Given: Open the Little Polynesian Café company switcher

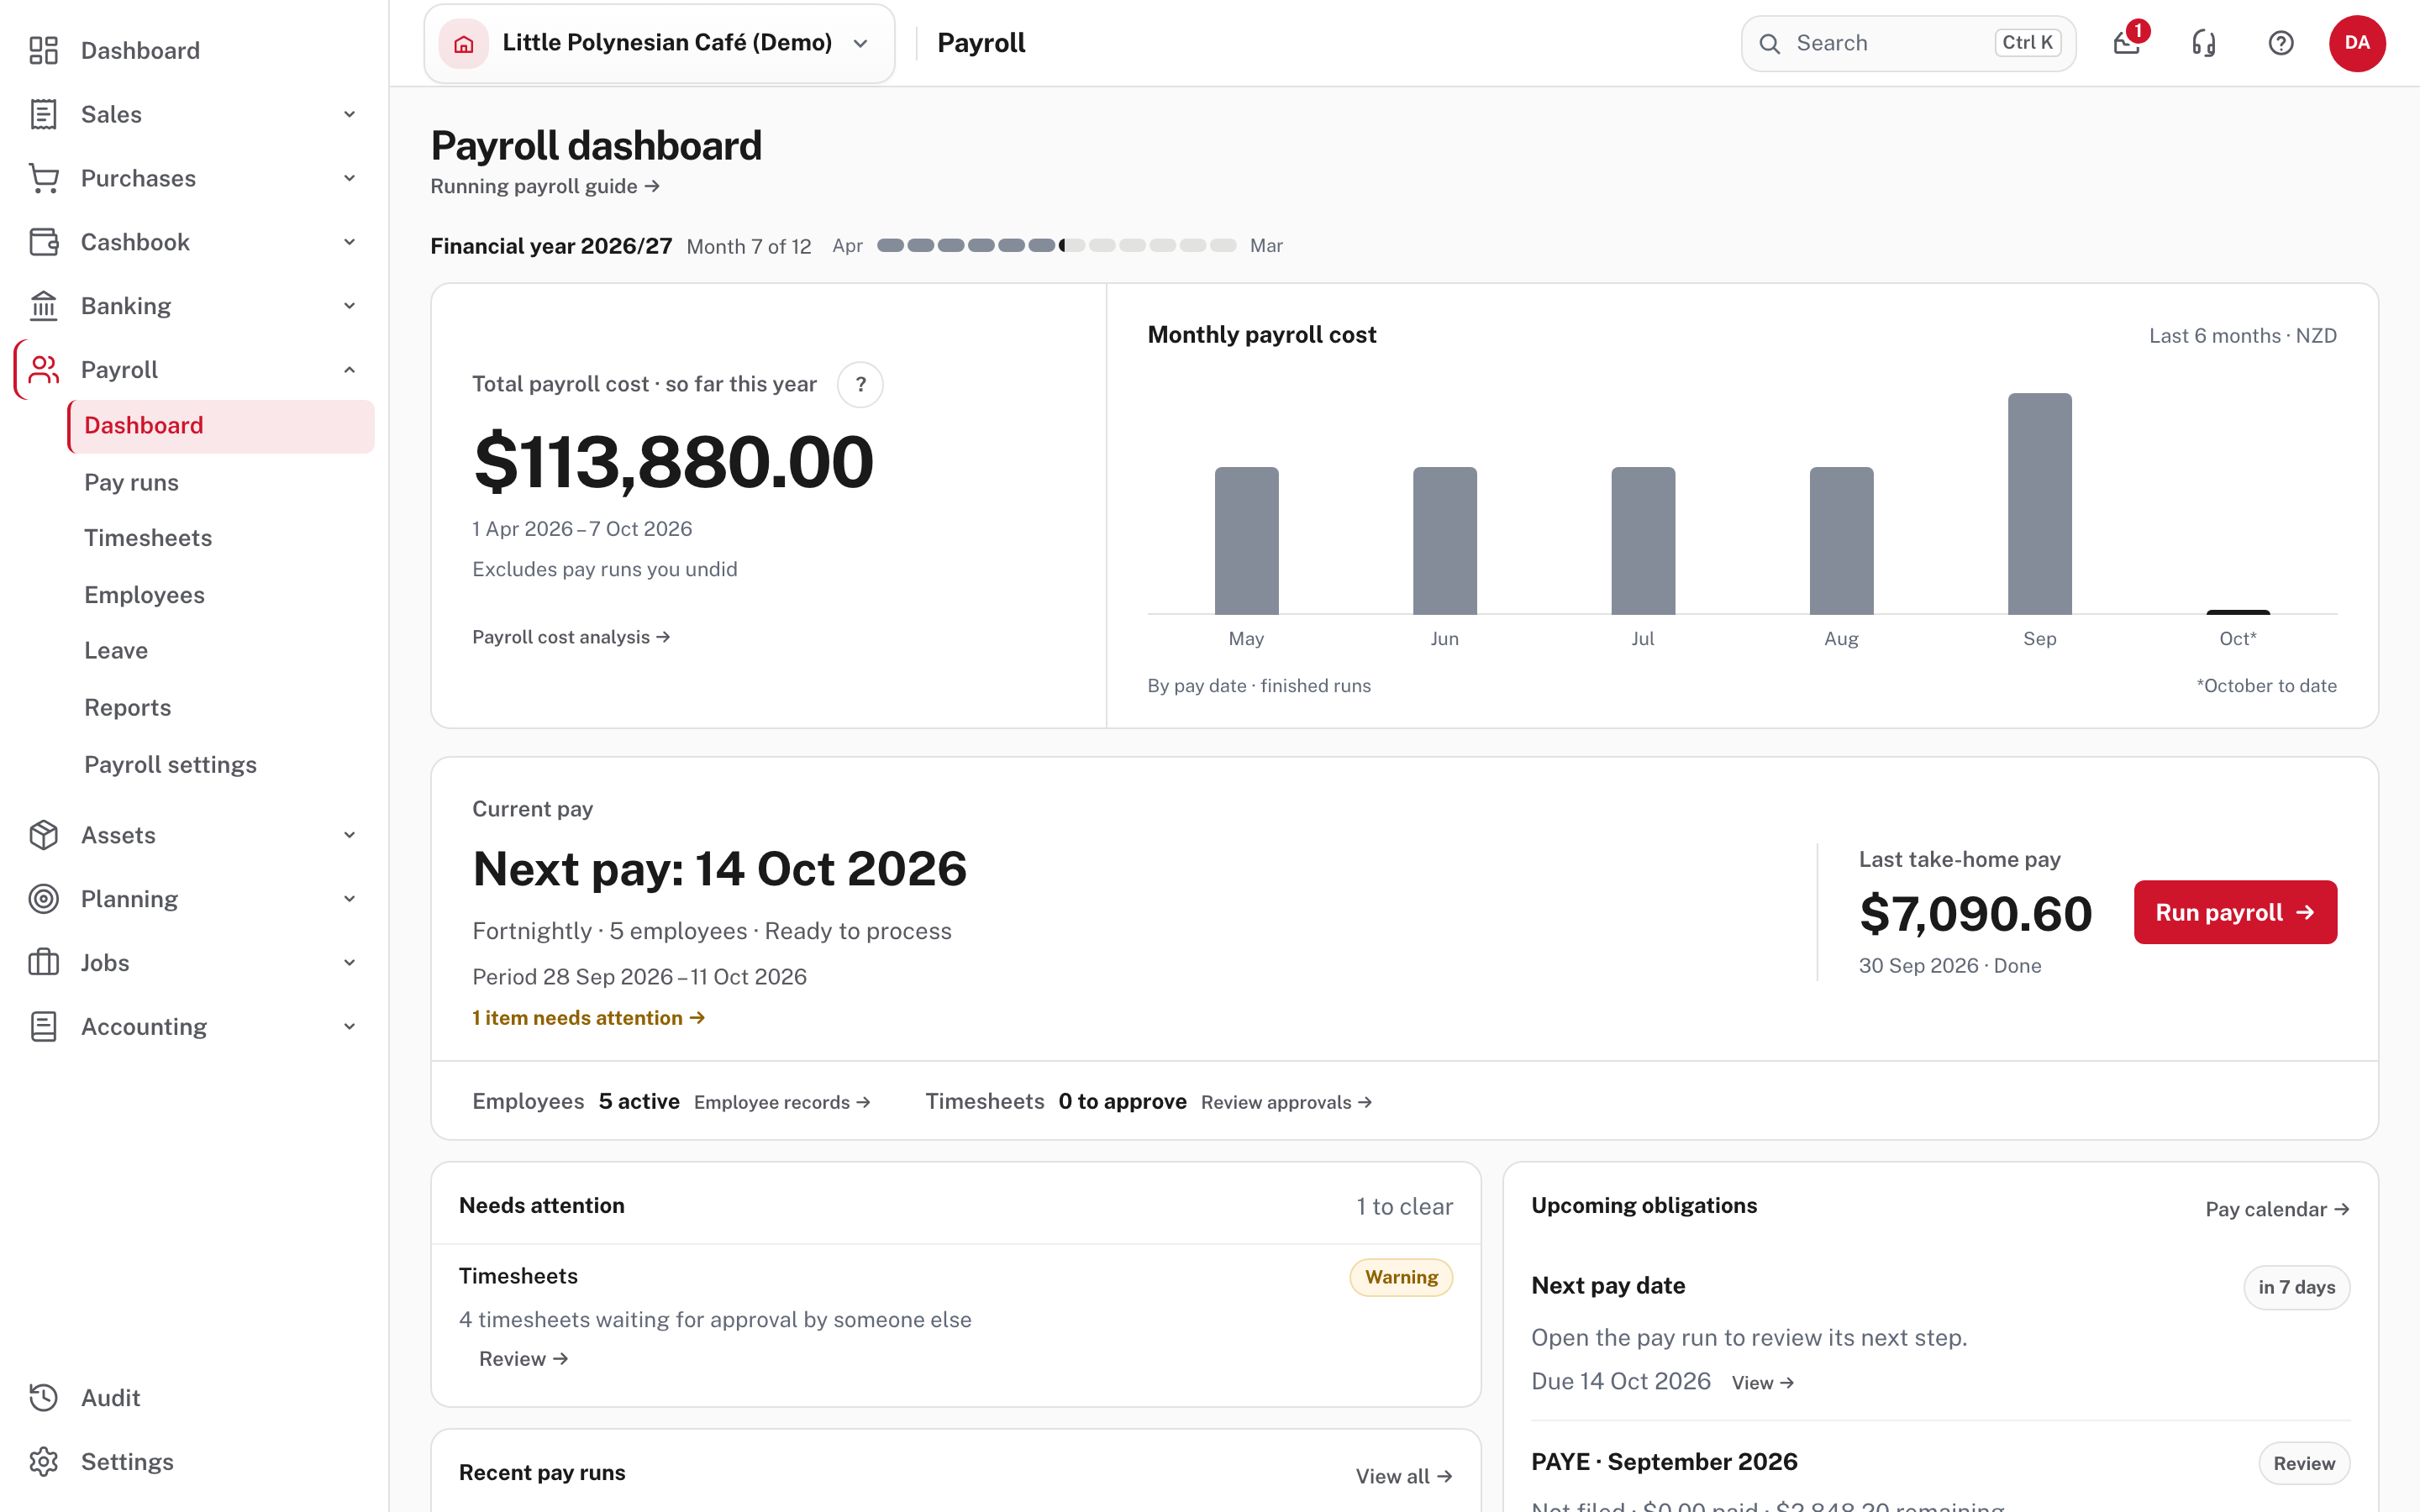Looking at the screenshot, I should 659,43.
